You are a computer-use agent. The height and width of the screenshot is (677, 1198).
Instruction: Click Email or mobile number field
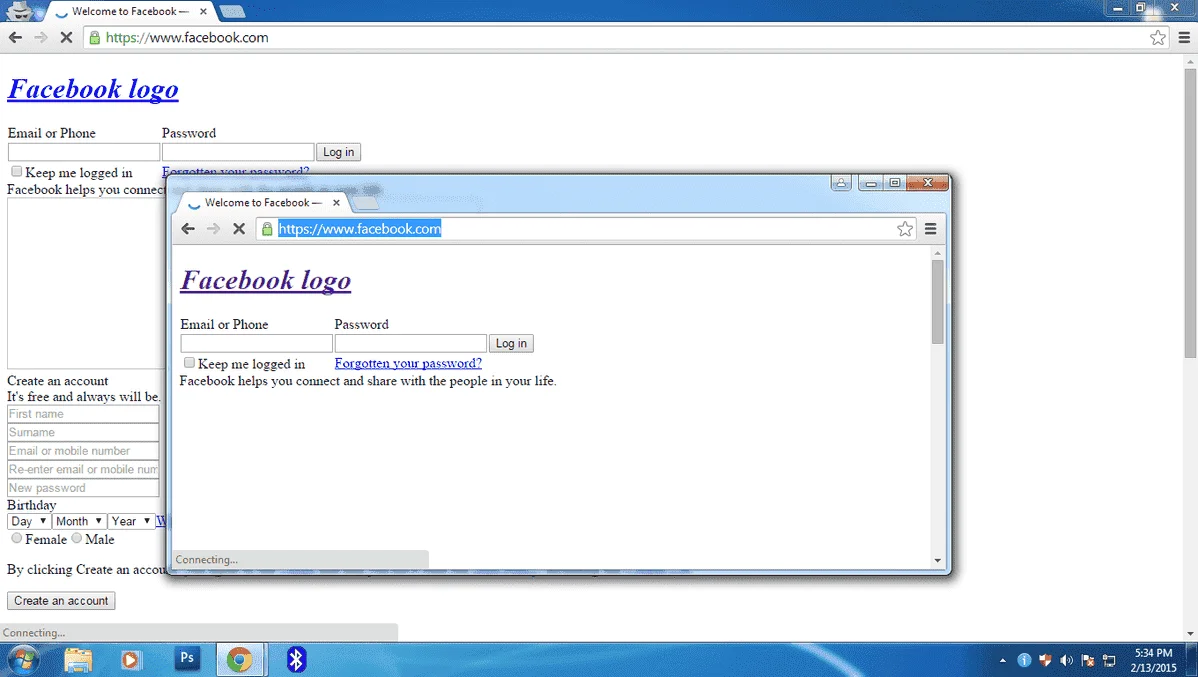[83, 451]
